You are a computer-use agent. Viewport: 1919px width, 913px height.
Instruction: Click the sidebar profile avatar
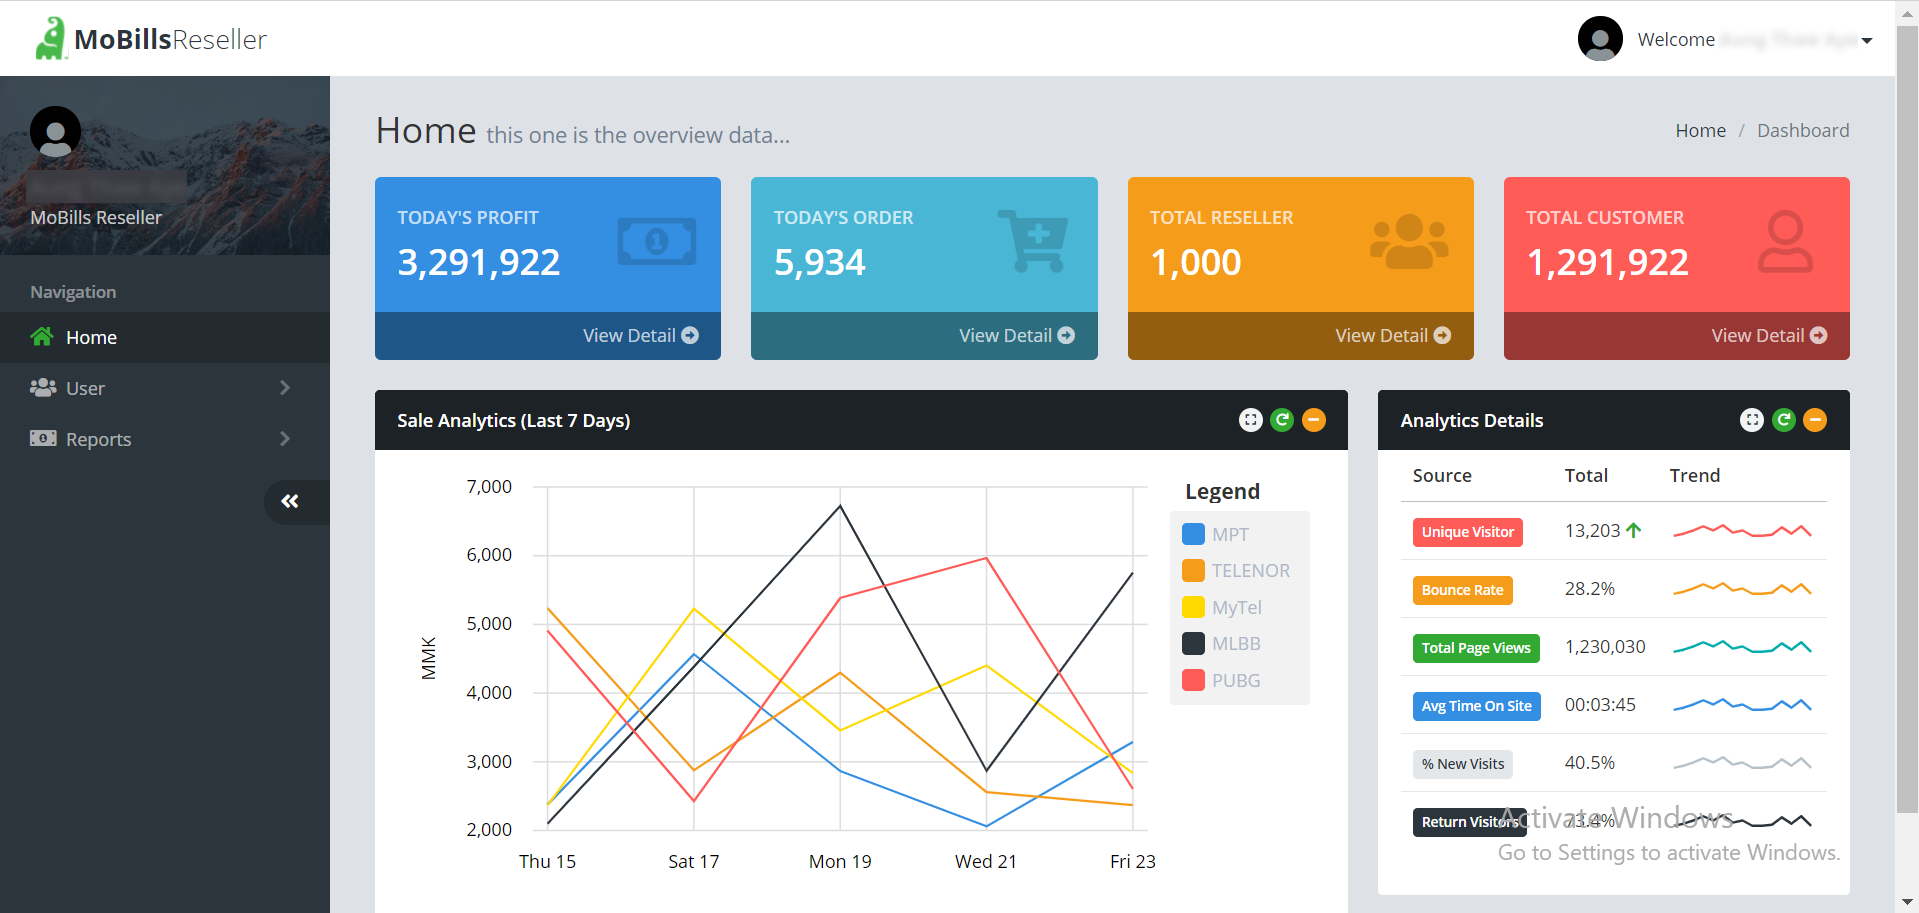pos(55,132)
